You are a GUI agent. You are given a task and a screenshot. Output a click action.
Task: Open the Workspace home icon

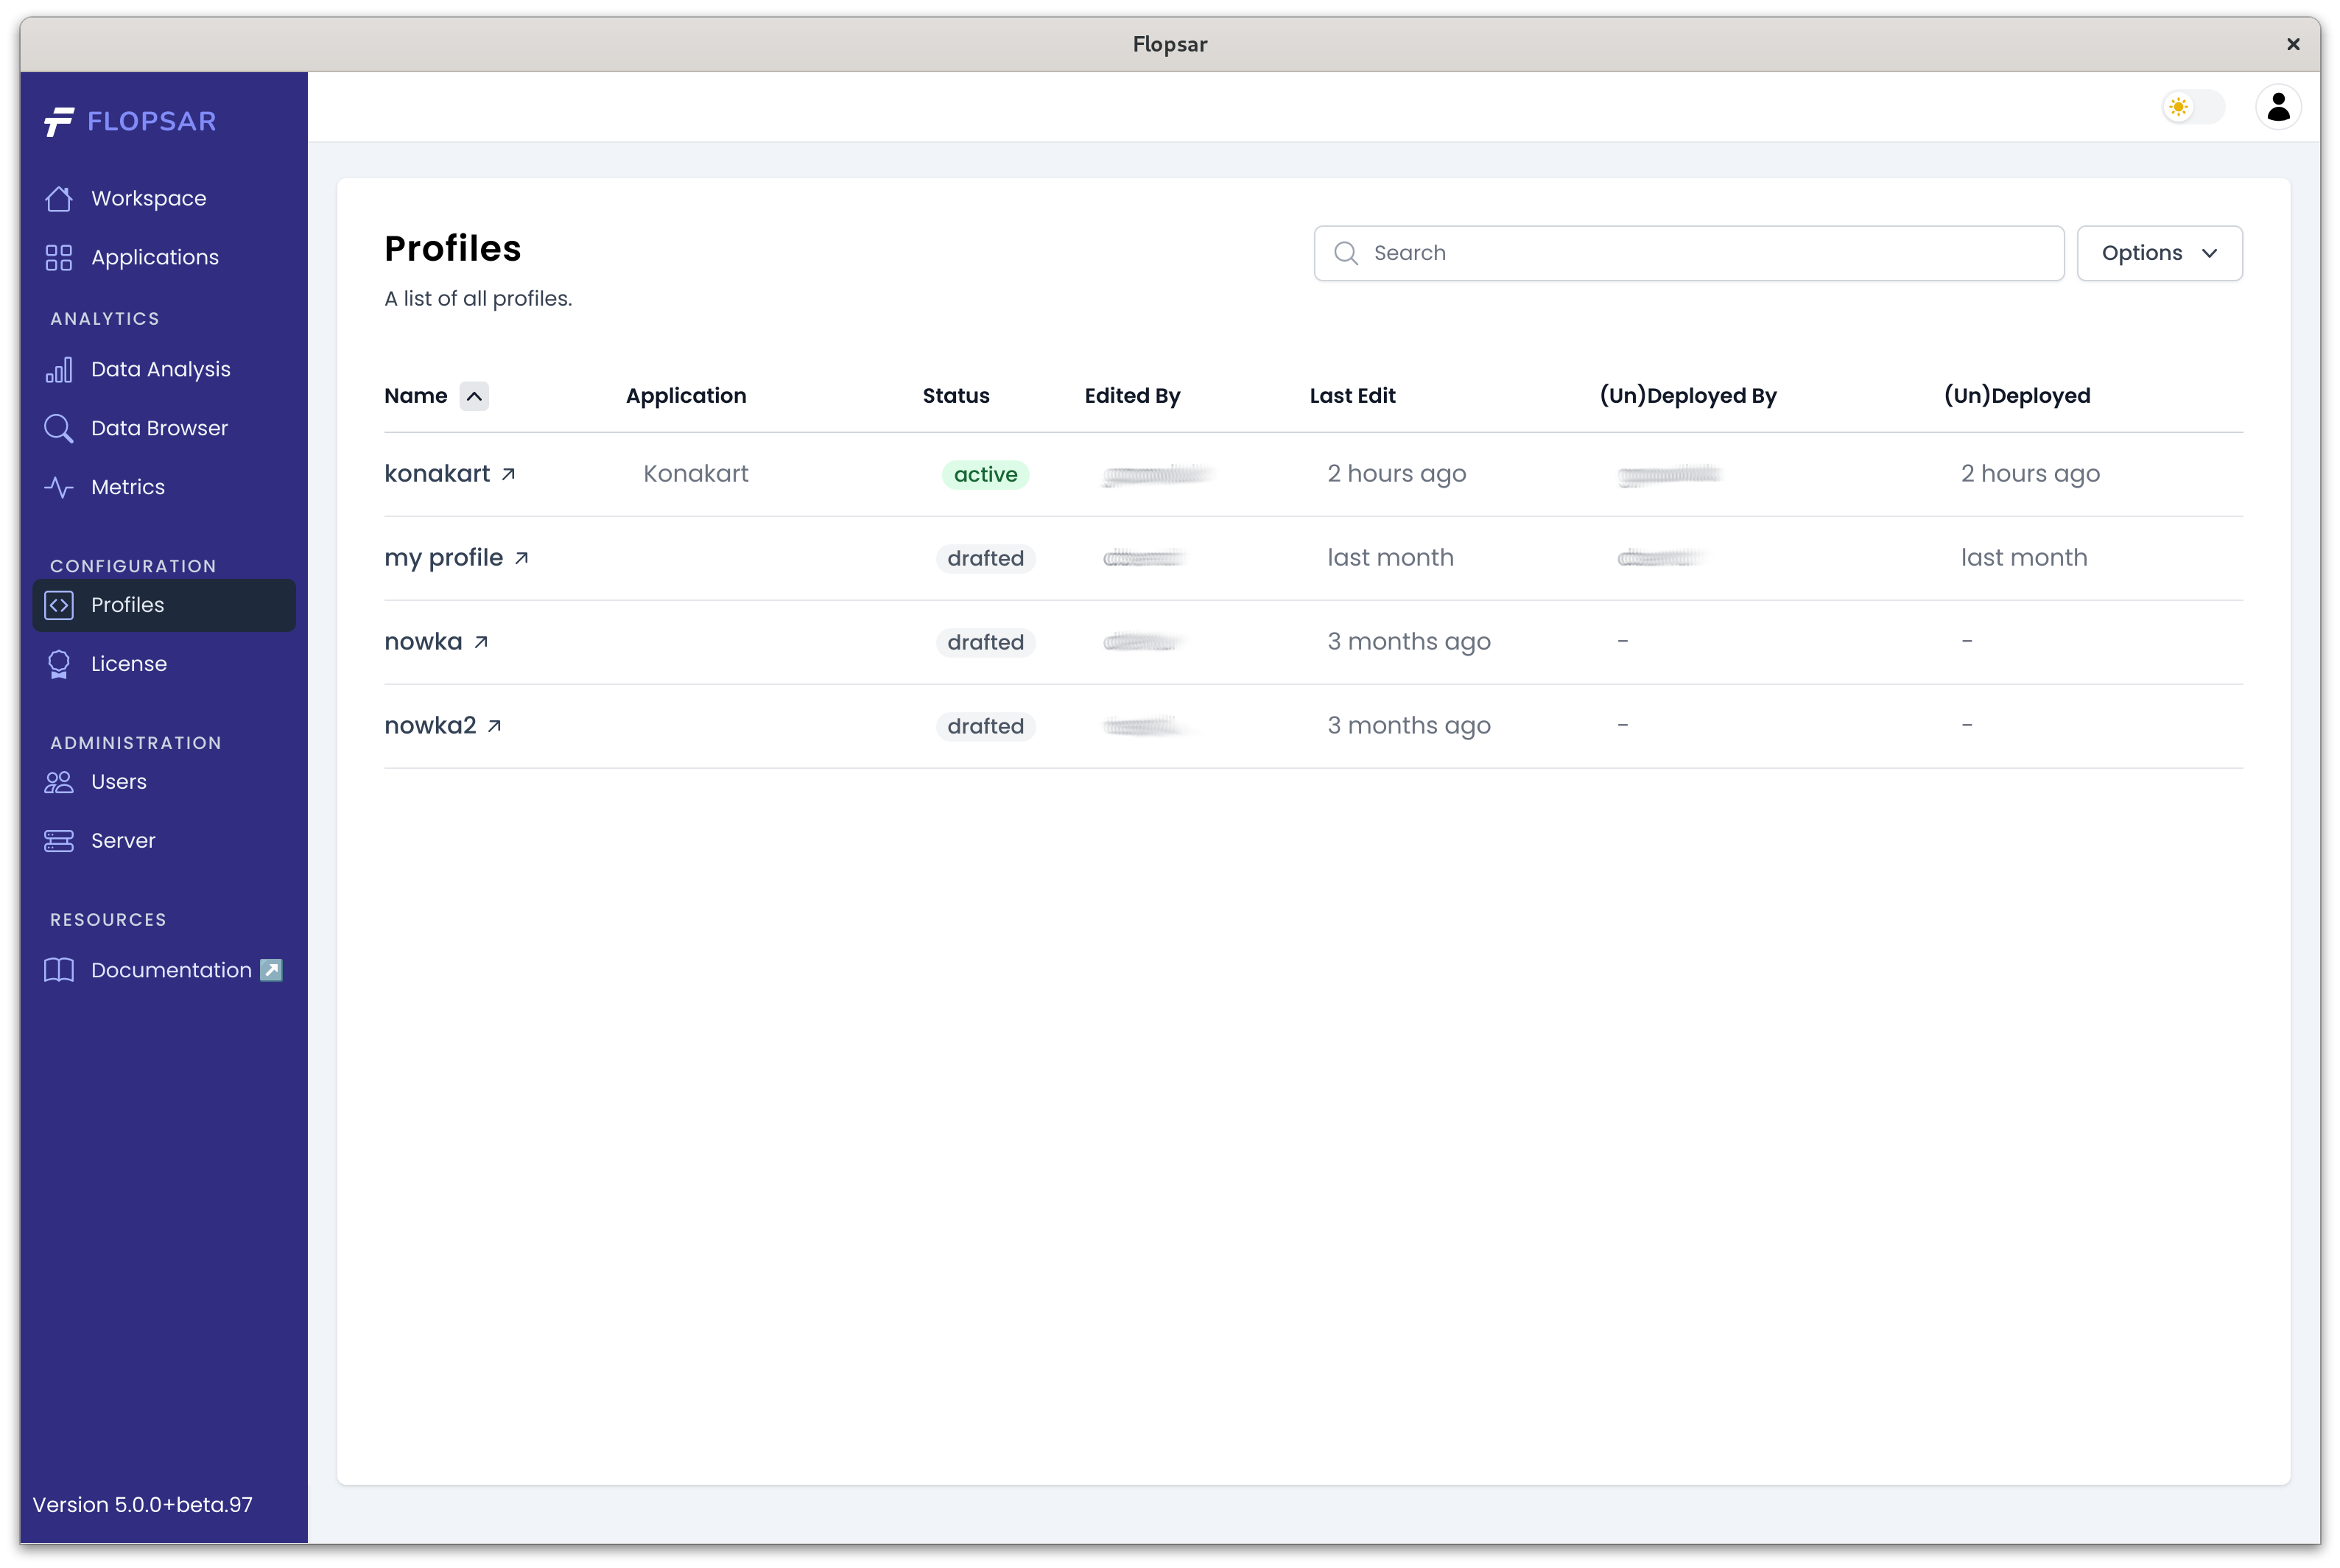[x=57, y=198]
